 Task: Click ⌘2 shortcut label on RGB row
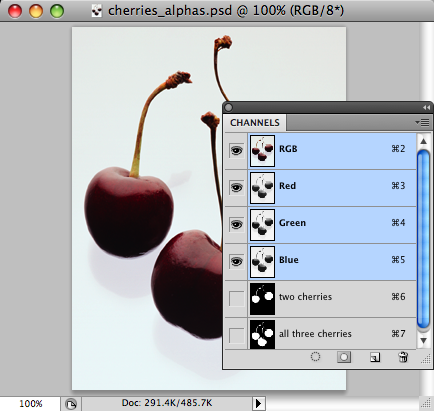(x=398, y=149)
